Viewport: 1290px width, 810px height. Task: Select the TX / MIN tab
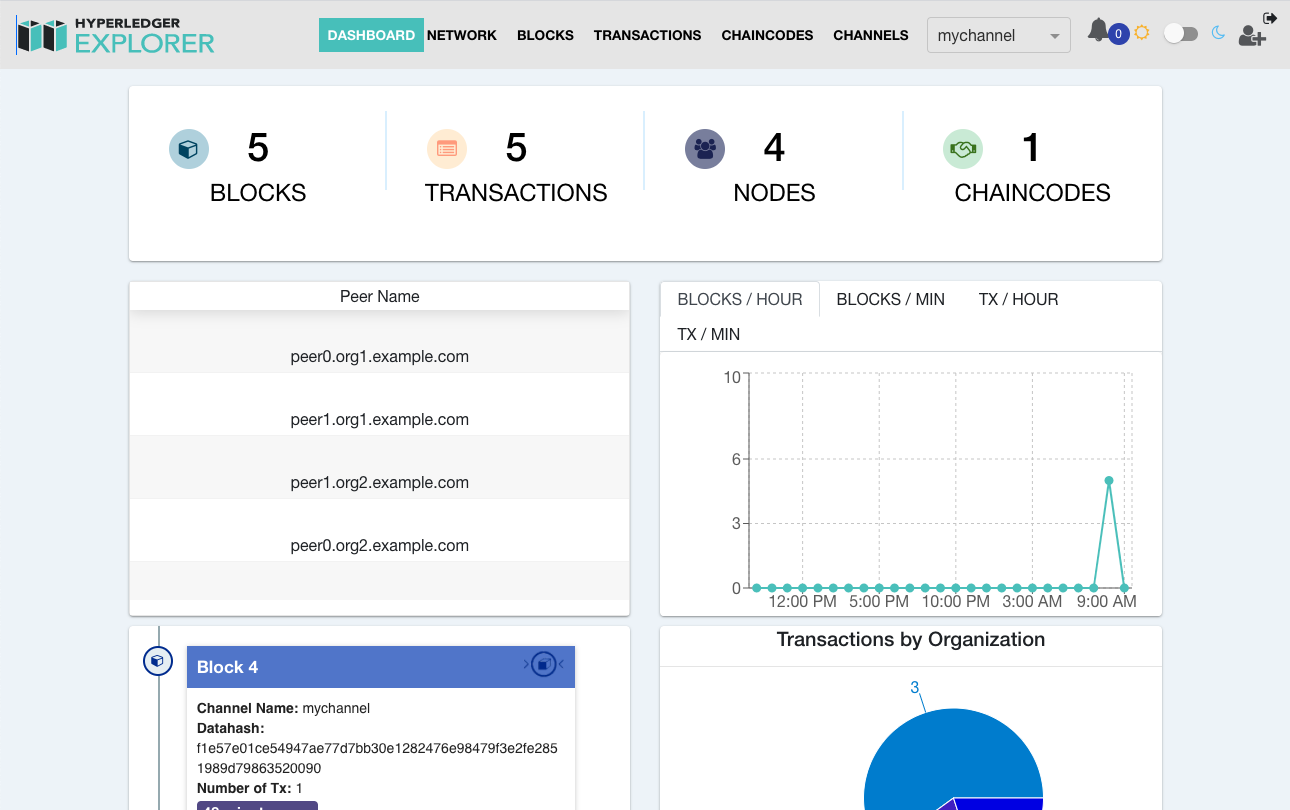(x=708, y=334)
